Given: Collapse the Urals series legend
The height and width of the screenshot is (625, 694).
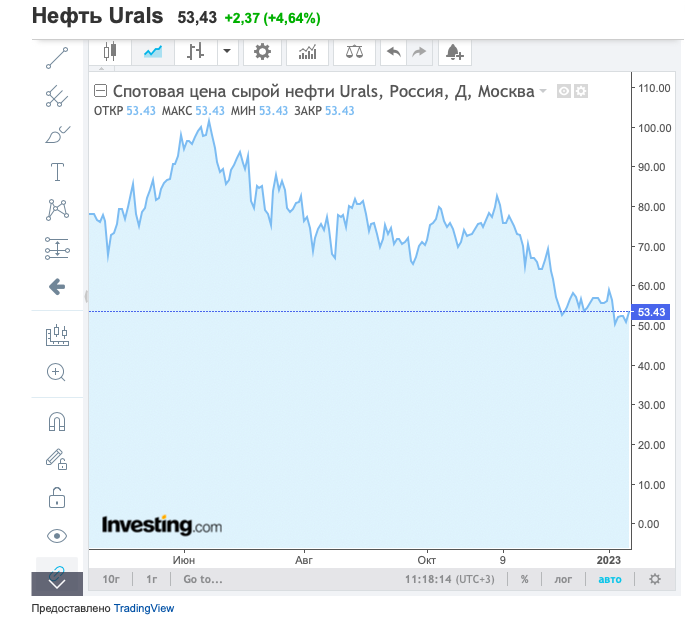Looking at the screenshot, I should point(100,91).
